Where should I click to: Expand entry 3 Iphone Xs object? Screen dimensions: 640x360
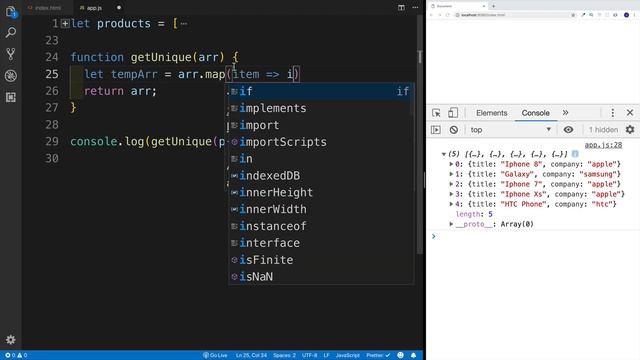pos(451,194)
